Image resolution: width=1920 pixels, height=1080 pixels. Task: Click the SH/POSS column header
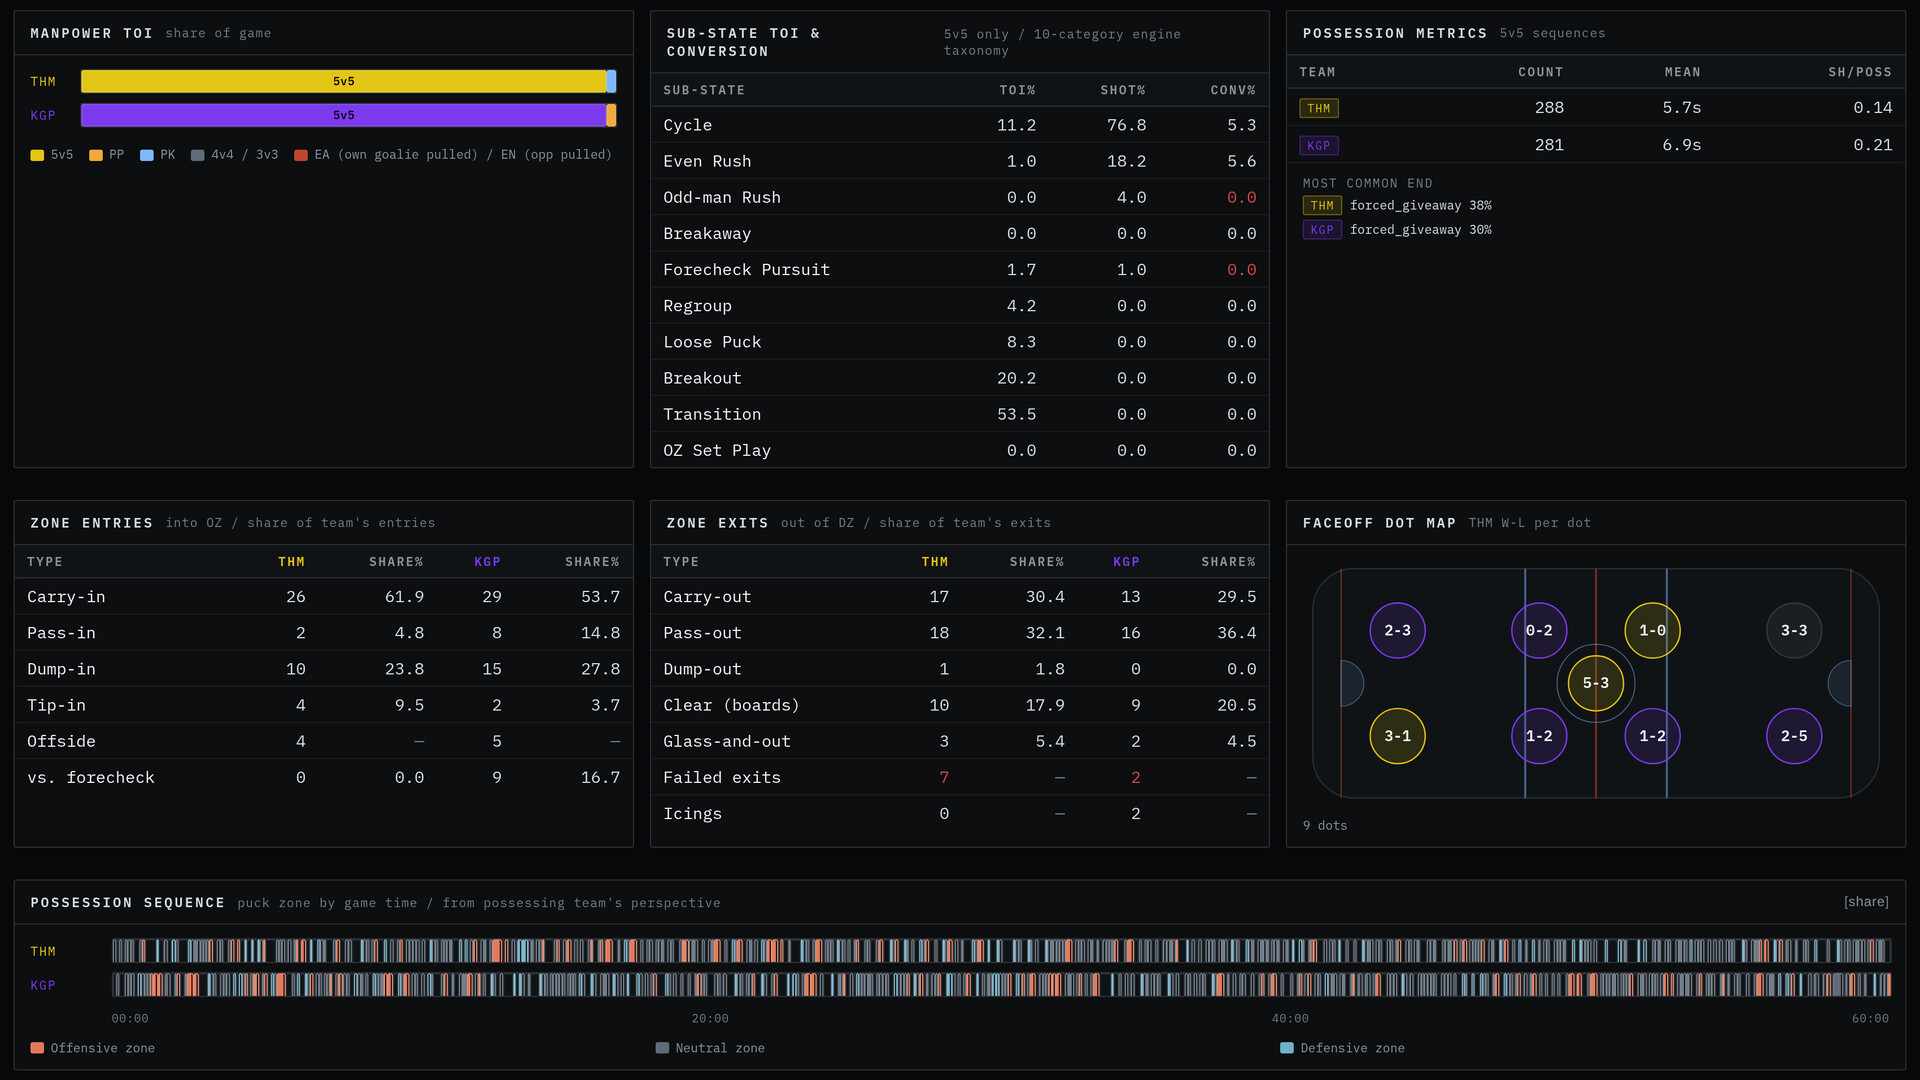1860,72
